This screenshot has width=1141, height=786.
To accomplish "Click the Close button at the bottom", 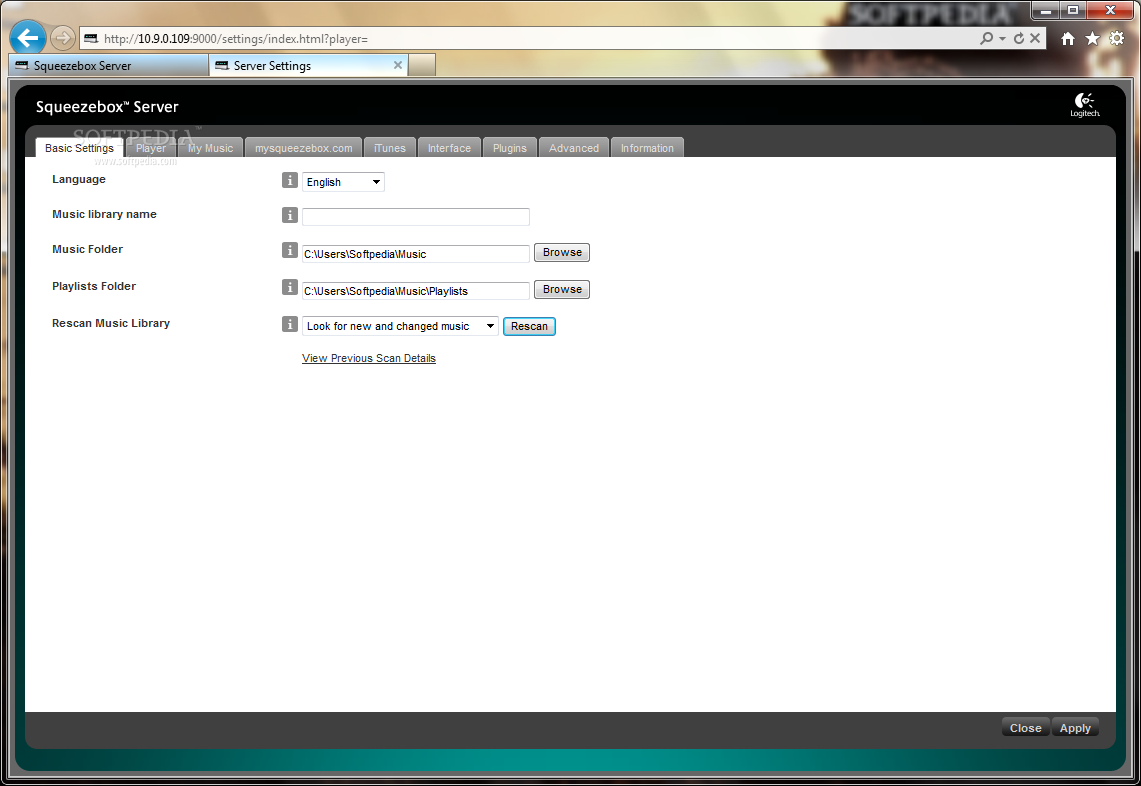I will pos(1025,728).
